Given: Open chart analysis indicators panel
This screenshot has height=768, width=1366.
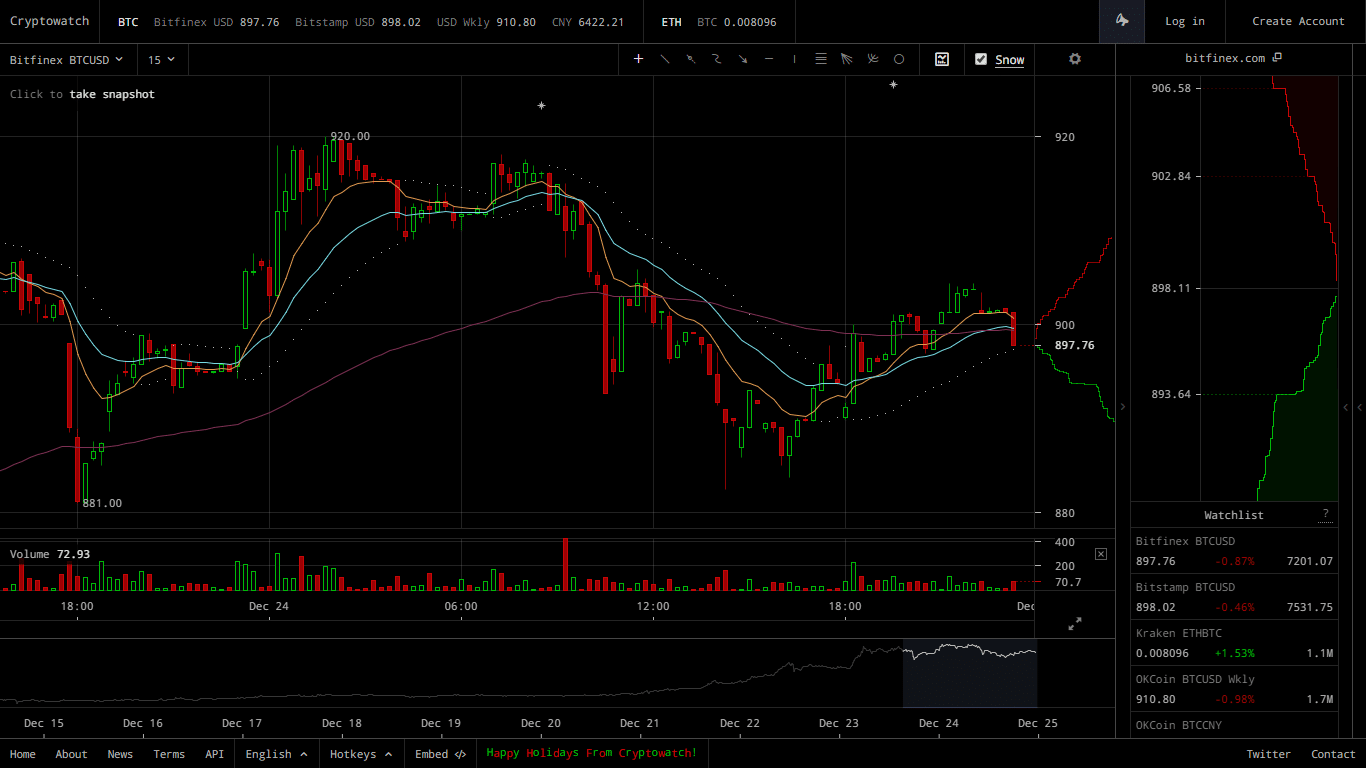Looking at the screenshot, I should (x=942, y=59).
